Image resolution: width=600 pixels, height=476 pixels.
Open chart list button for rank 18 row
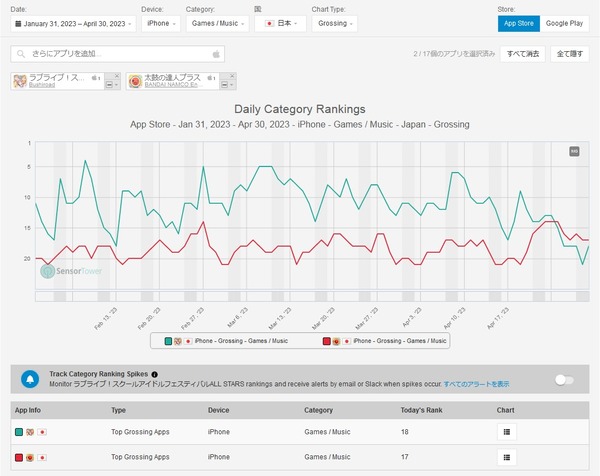click(507, 432)
